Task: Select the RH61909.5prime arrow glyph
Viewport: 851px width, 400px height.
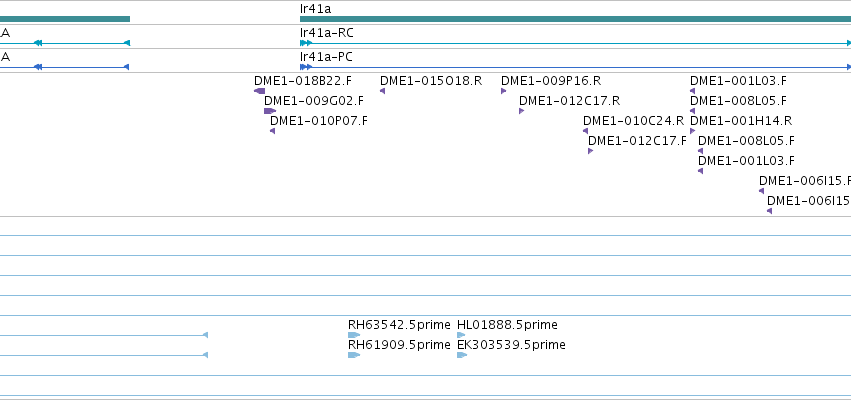Action: pyautogui.click(x=354, y=355)
